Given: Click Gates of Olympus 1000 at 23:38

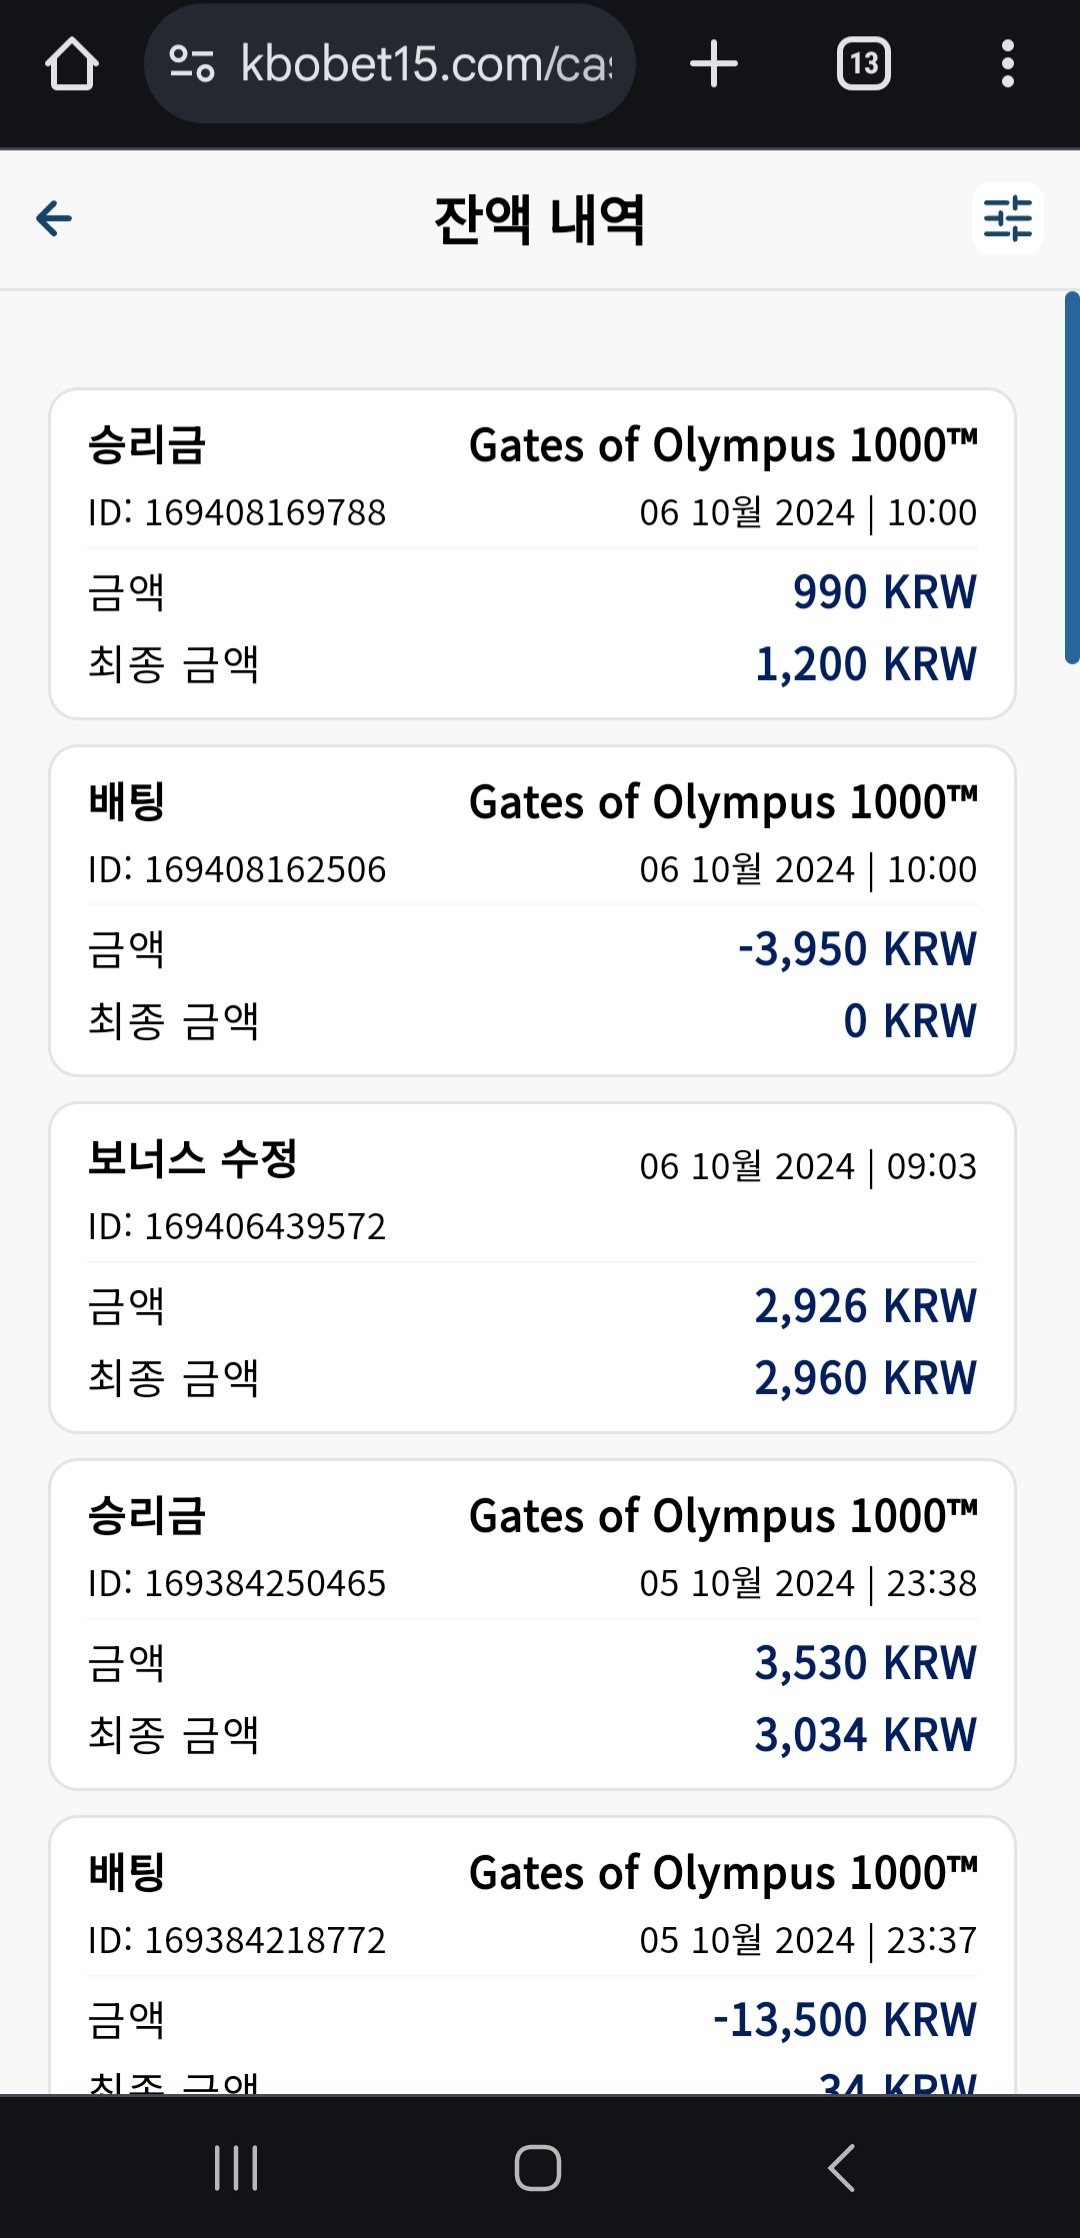Looking at the screenshot, I should click(723, 1517).
